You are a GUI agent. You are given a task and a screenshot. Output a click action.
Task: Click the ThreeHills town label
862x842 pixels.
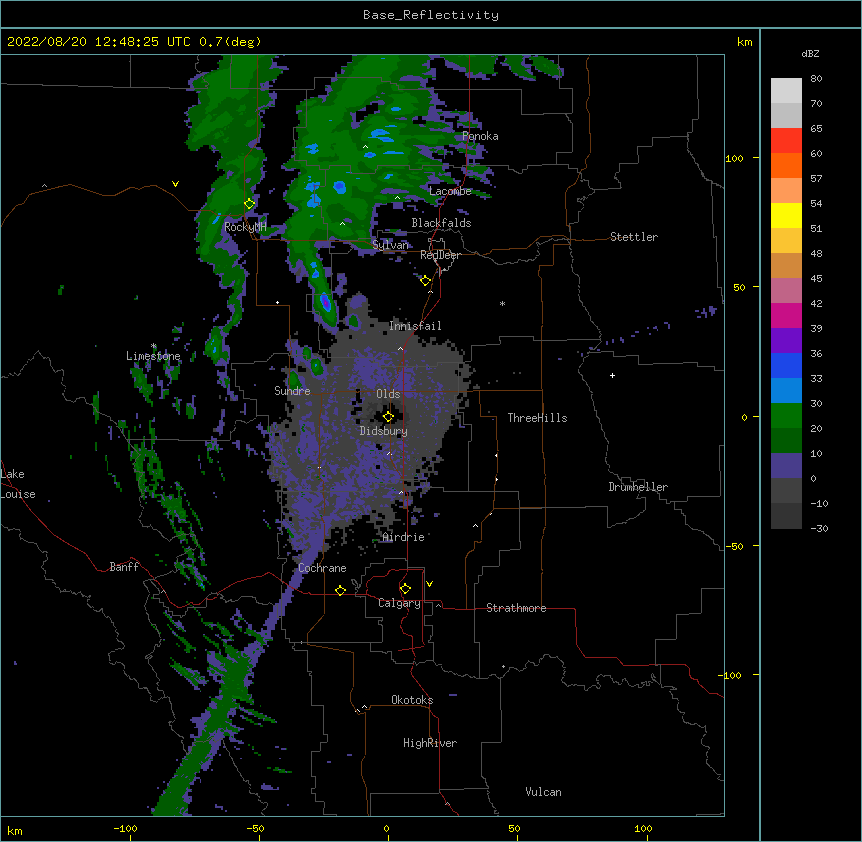(x=537, y=418)
